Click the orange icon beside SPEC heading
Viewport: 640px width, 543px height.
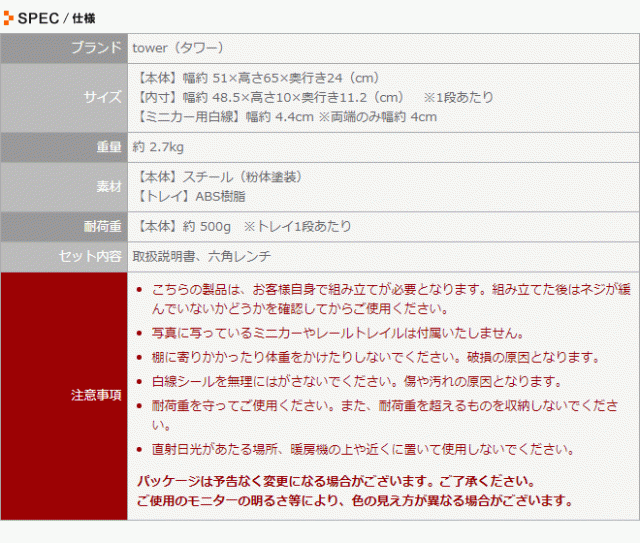pos(8,17)
